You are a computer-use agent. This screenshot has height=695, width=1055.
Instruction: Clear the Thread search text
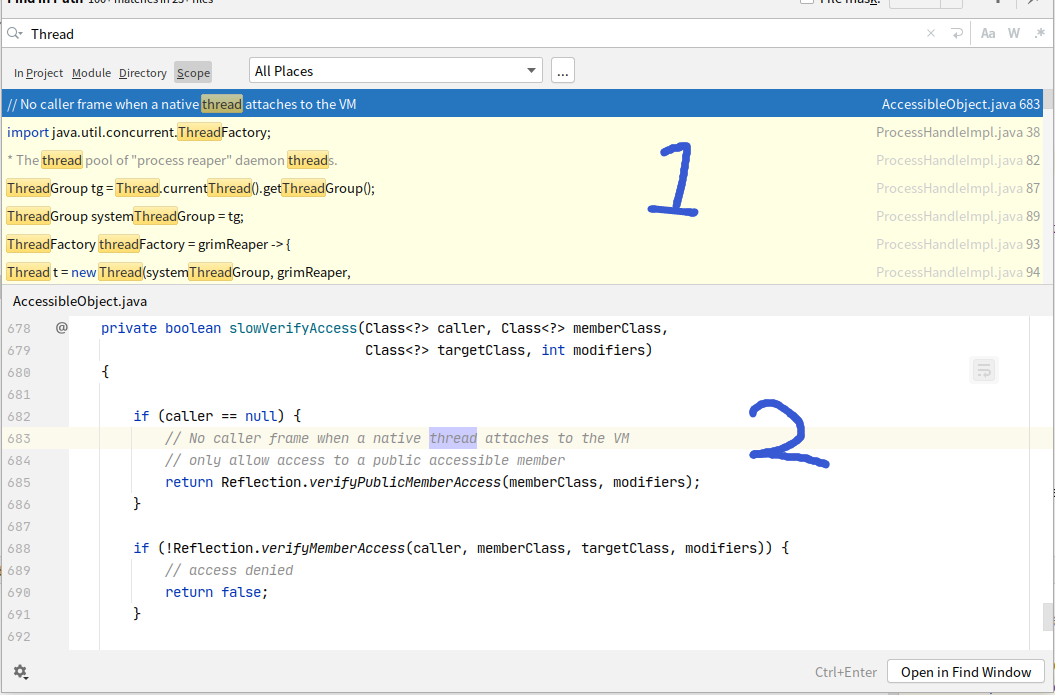[931, 33]
